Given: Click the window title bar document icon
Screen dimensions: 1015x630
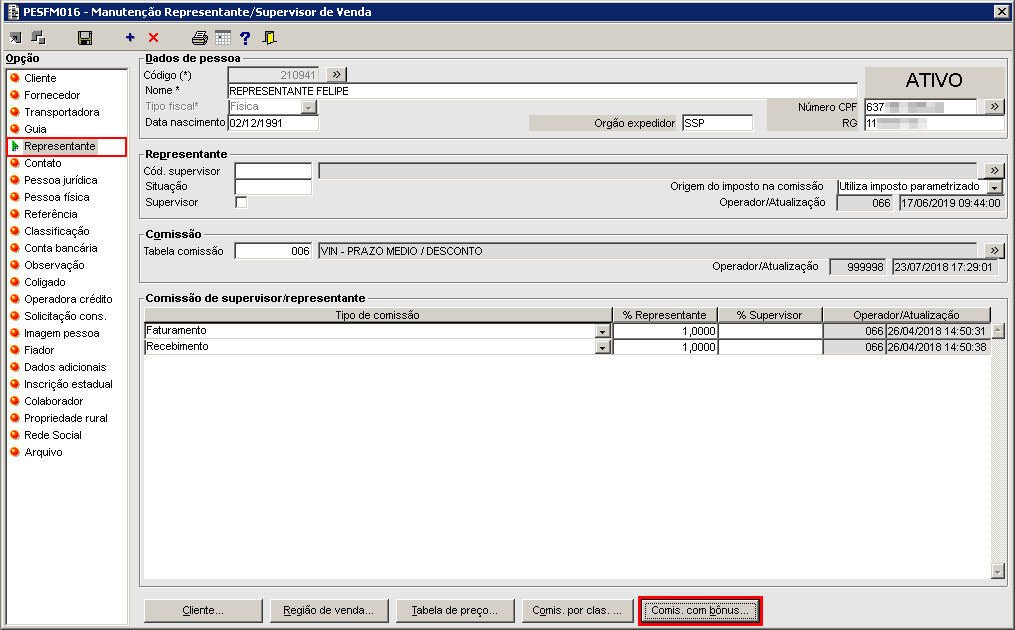Looking at the screenshot, I should [x=13, y=12].
